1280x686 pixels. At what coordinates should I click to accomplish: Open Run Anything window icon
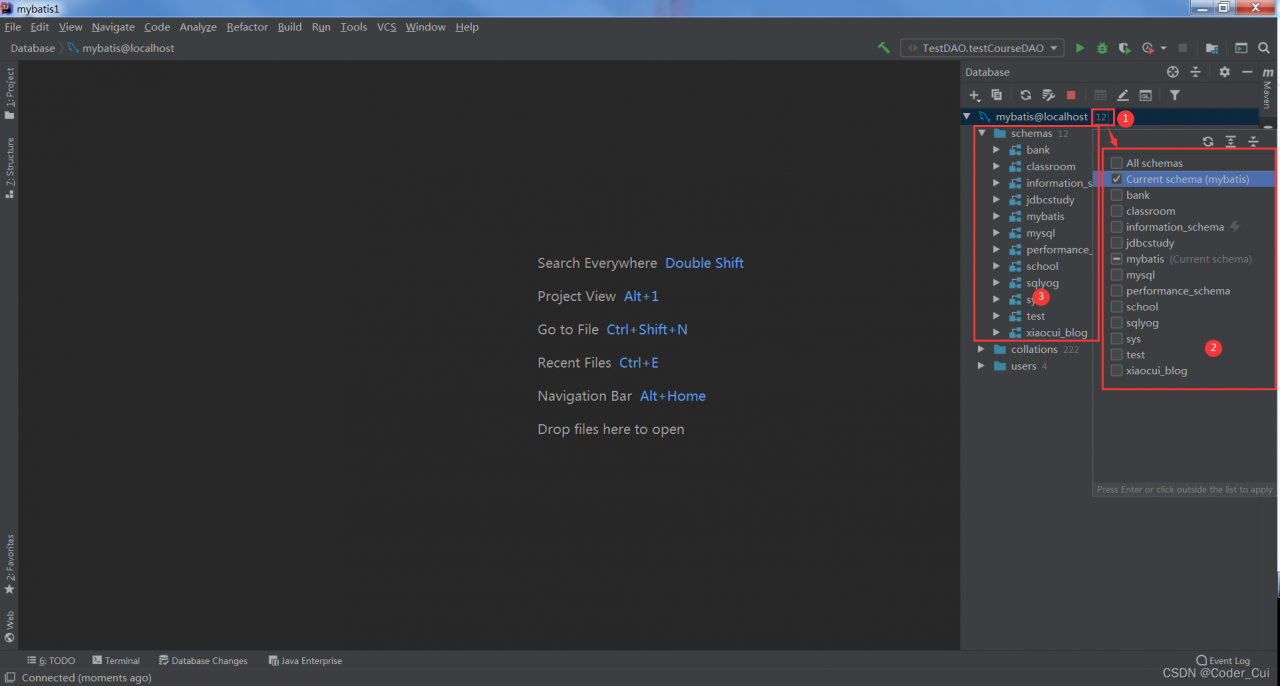coord(1241,48)
